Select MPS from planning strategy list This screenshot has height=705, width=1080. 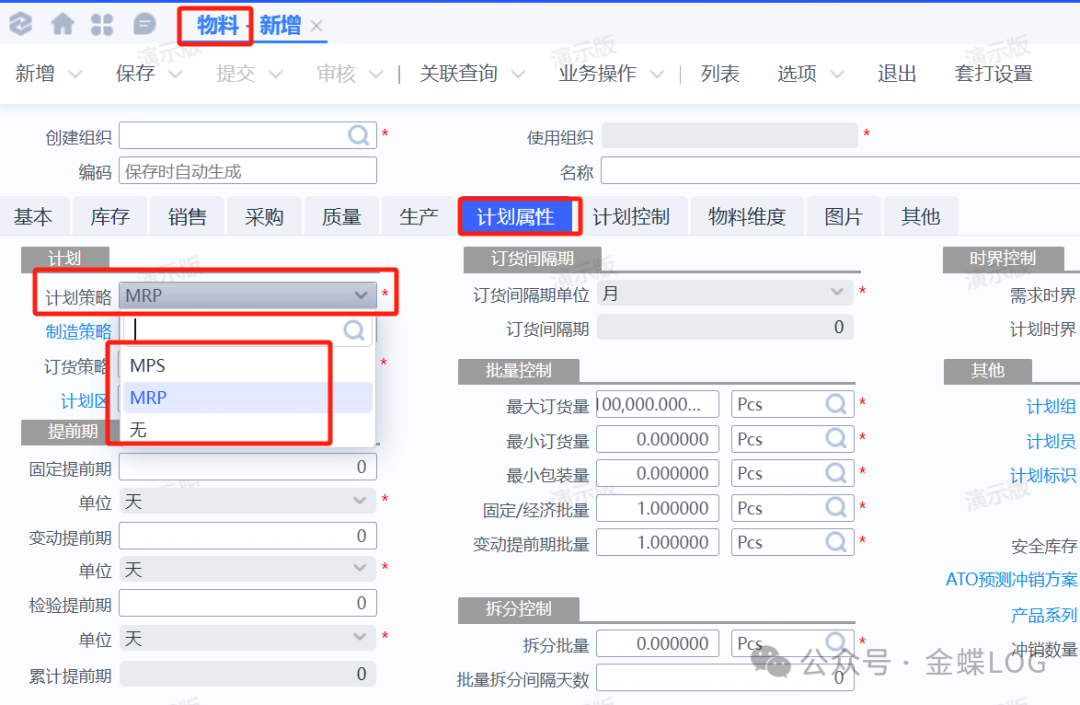tap(148, 366)
